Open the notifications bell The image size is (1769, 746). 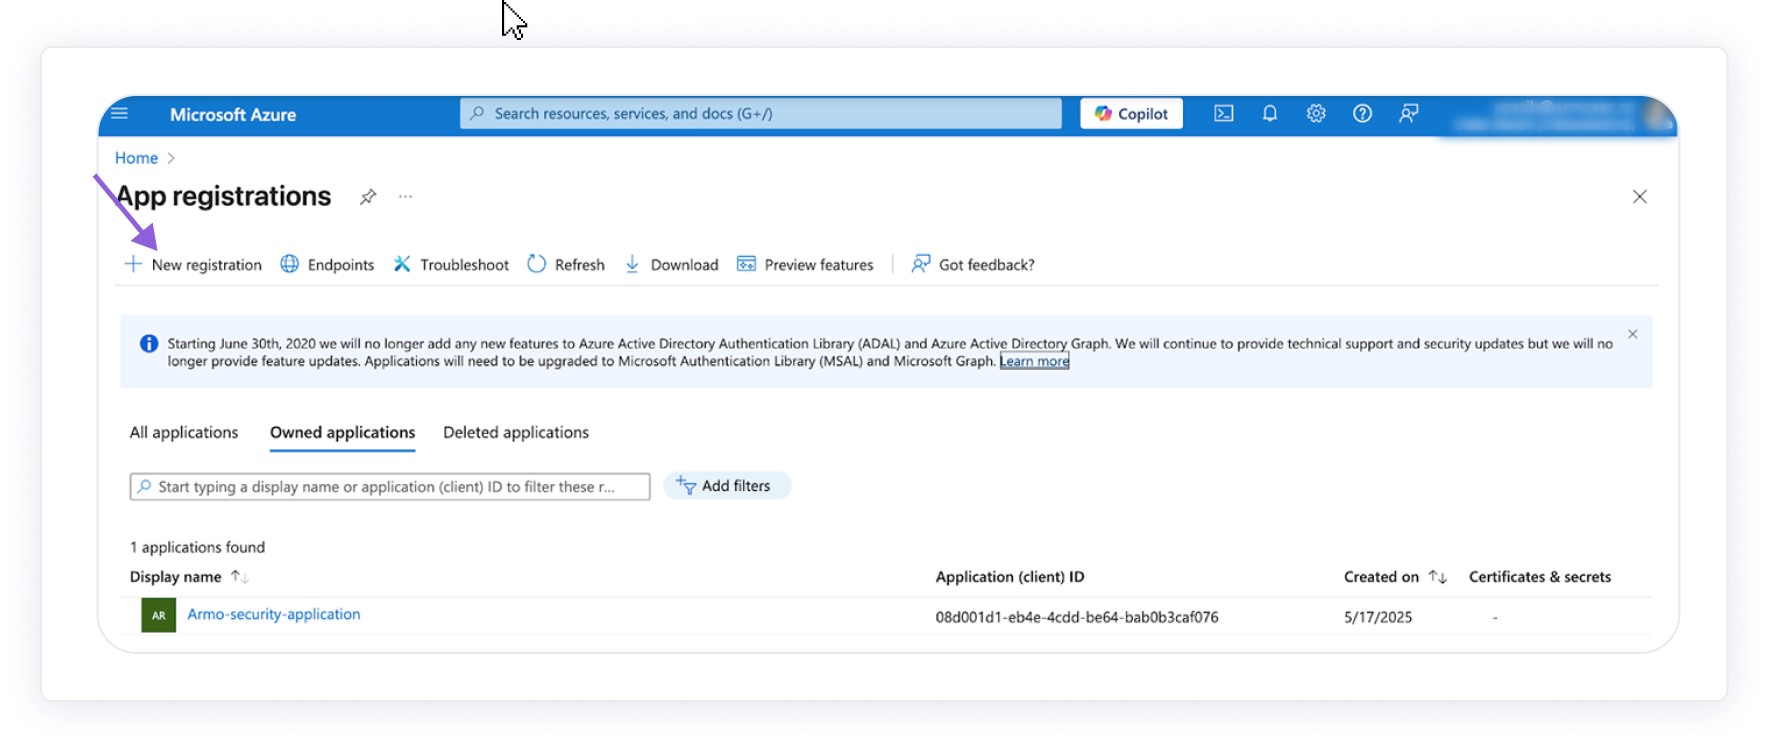[1270, 114]
